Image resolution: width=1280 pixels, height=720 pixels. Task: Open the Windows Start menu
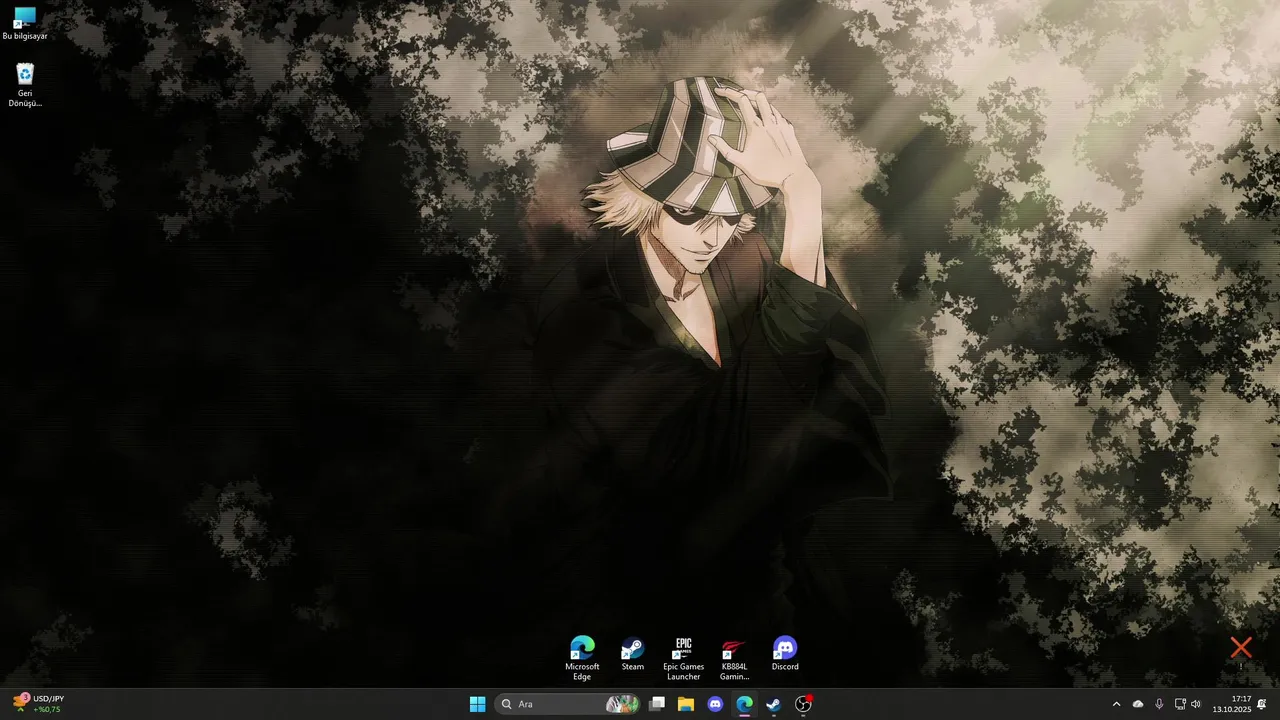tap(477, 704)
